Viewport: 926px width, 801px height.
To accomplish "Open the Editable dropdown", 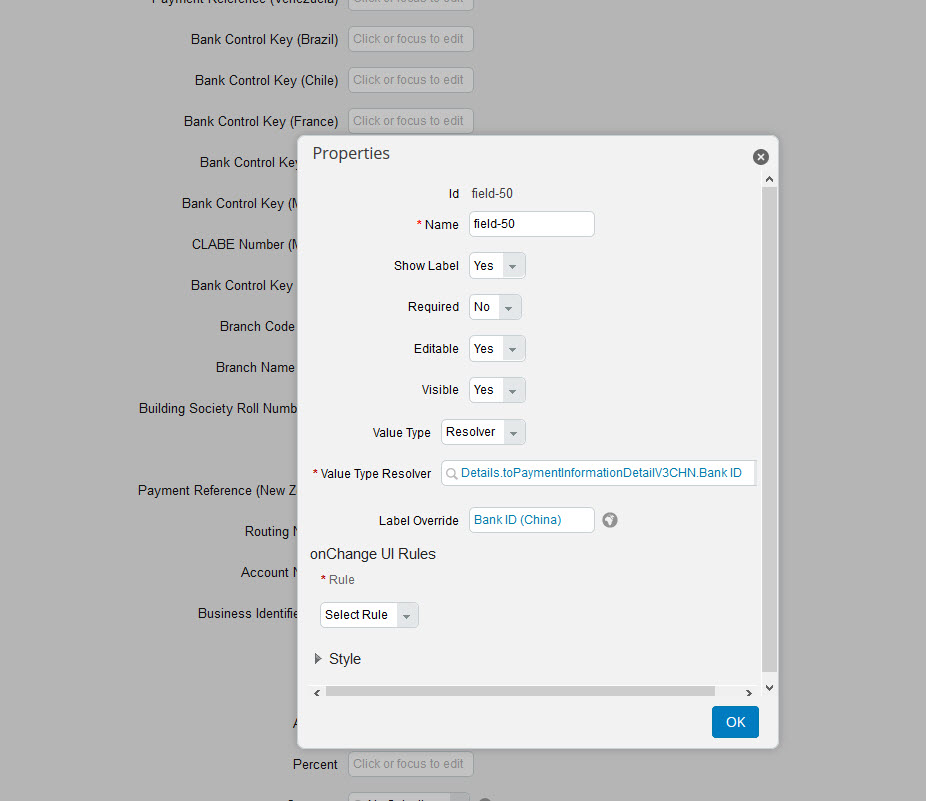I will pos(497,349).
